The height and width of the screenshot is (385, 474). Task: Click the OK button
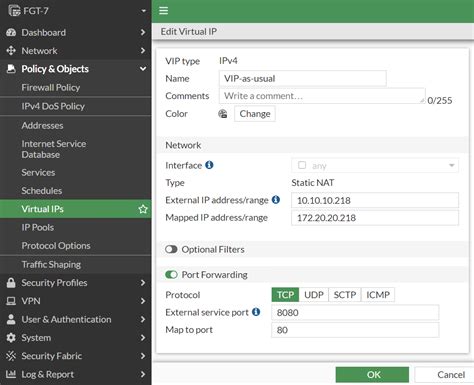372,375
